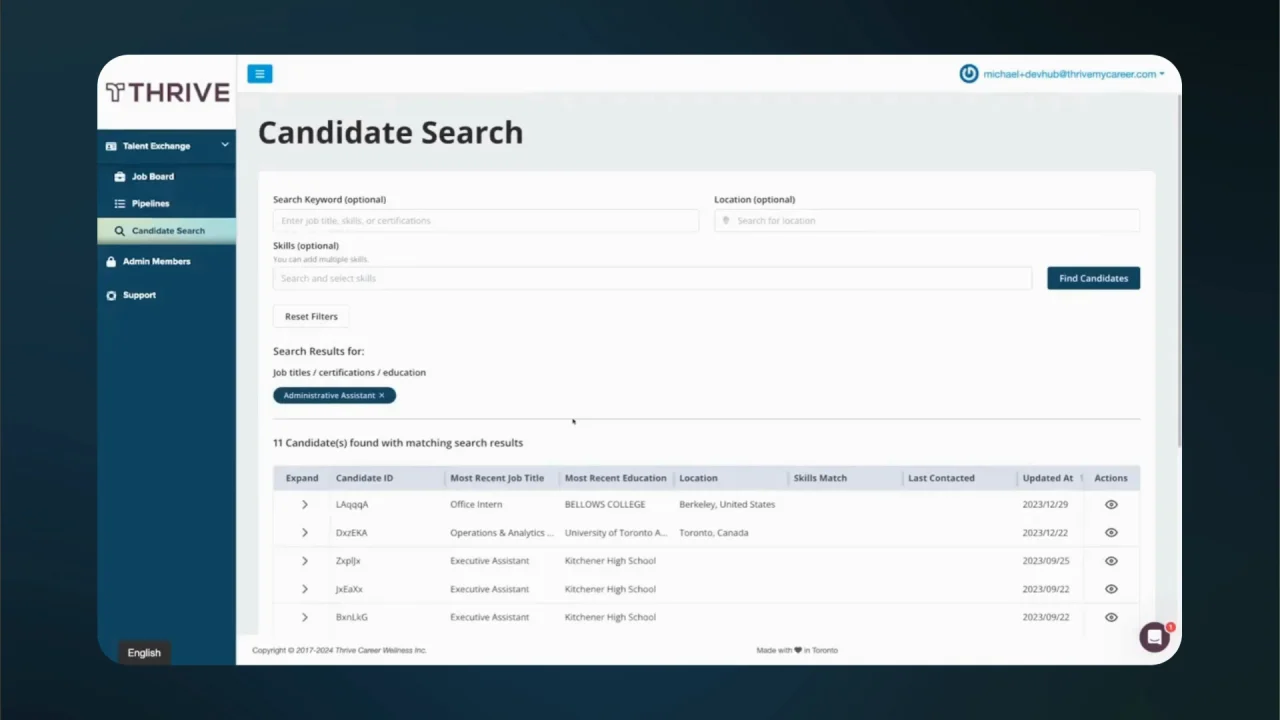Click the Job Board briefcase icon
The width and height of the screenshot is (1280, 720).
click(x=120, y=177)
